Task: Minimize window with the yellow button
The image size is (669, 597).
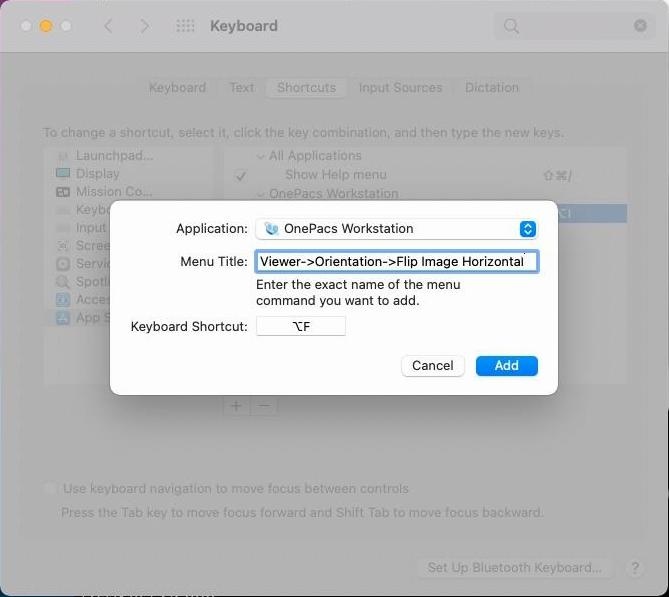Action: [46, 26]
